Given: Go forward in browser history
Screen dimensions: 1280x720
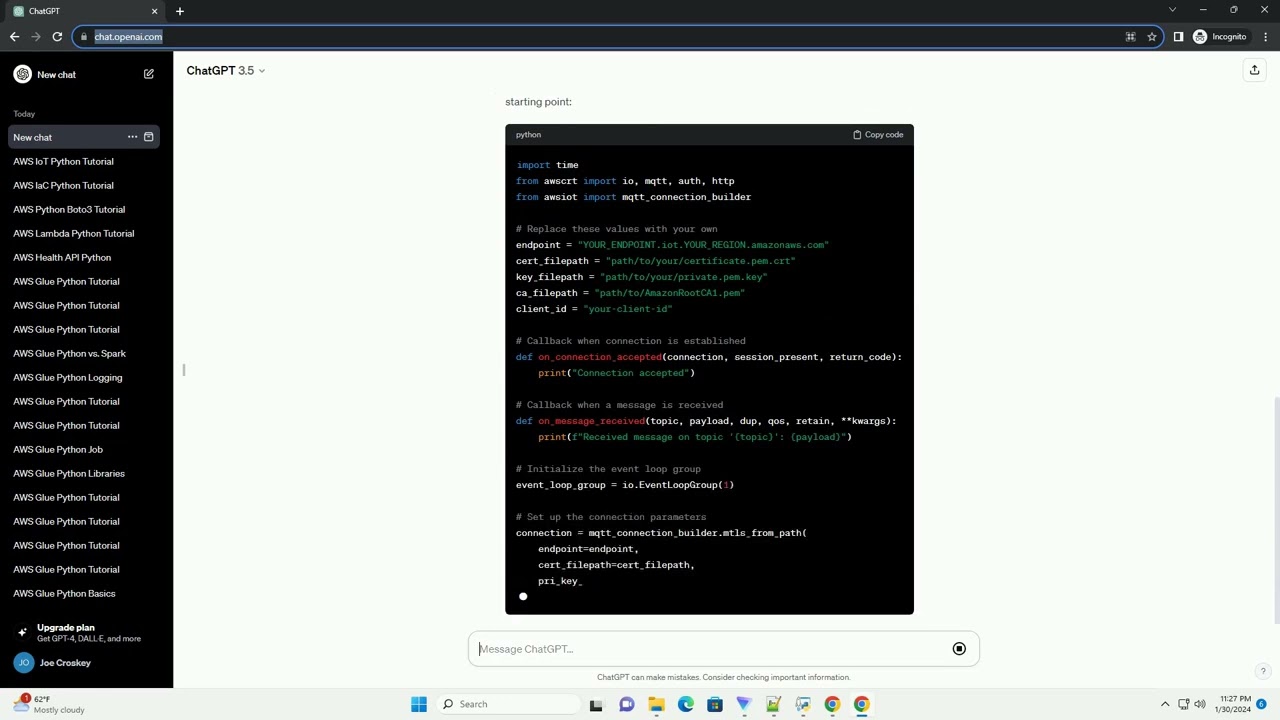Looking at the screenshot, I should 36,37.
